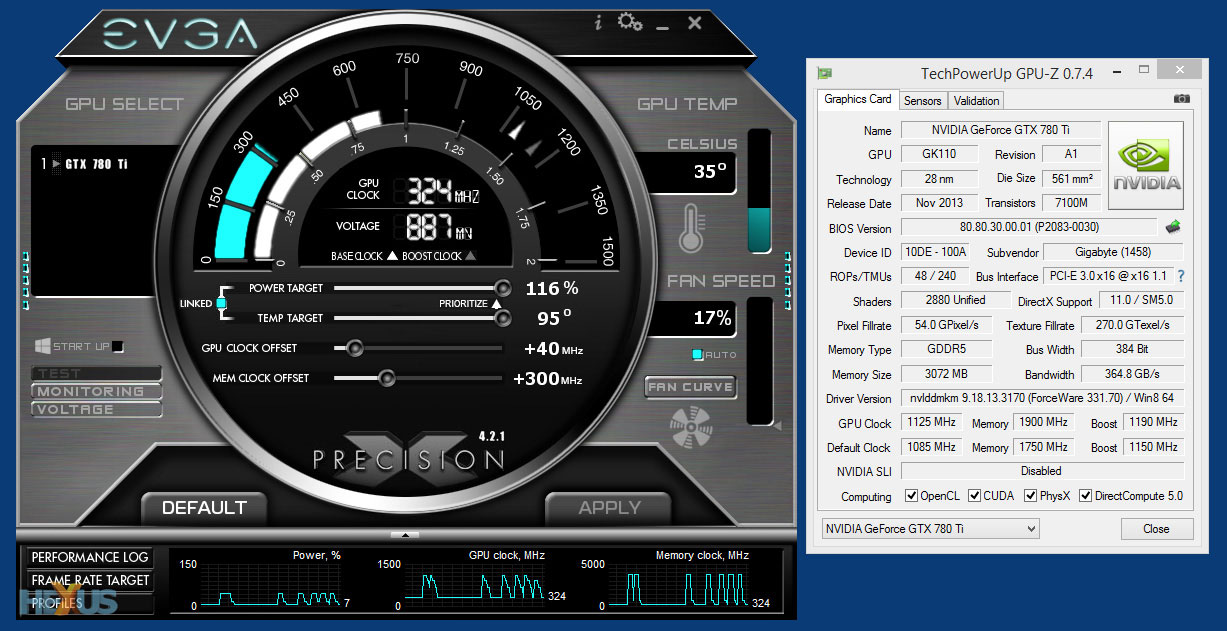The image size is (1227, 631).
Task: Click the GPU-Z title bar app icon
Action: coord(825,73)
